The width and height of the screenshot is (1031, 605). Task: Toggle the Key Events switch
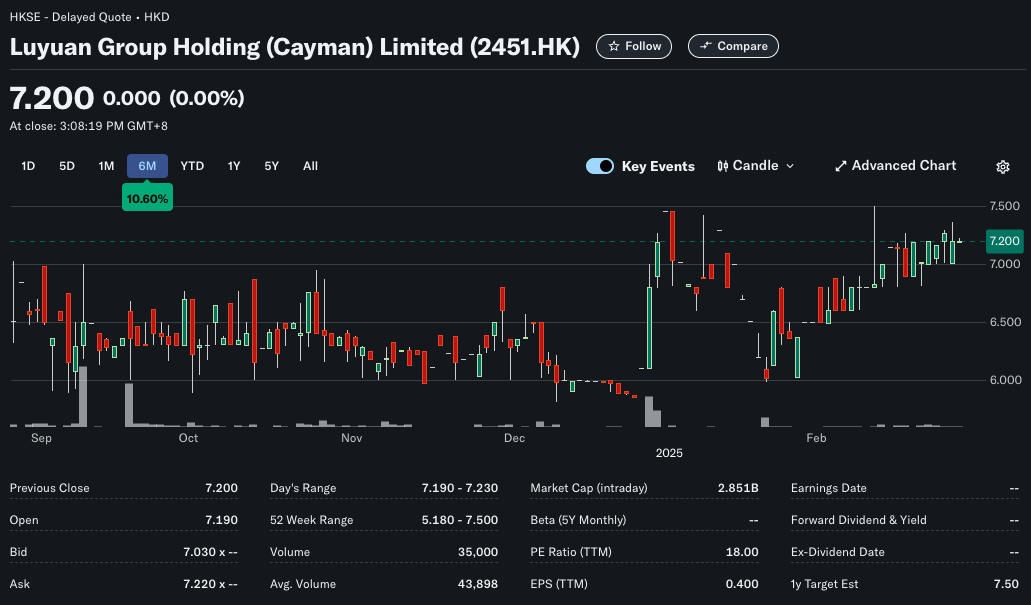600,166
